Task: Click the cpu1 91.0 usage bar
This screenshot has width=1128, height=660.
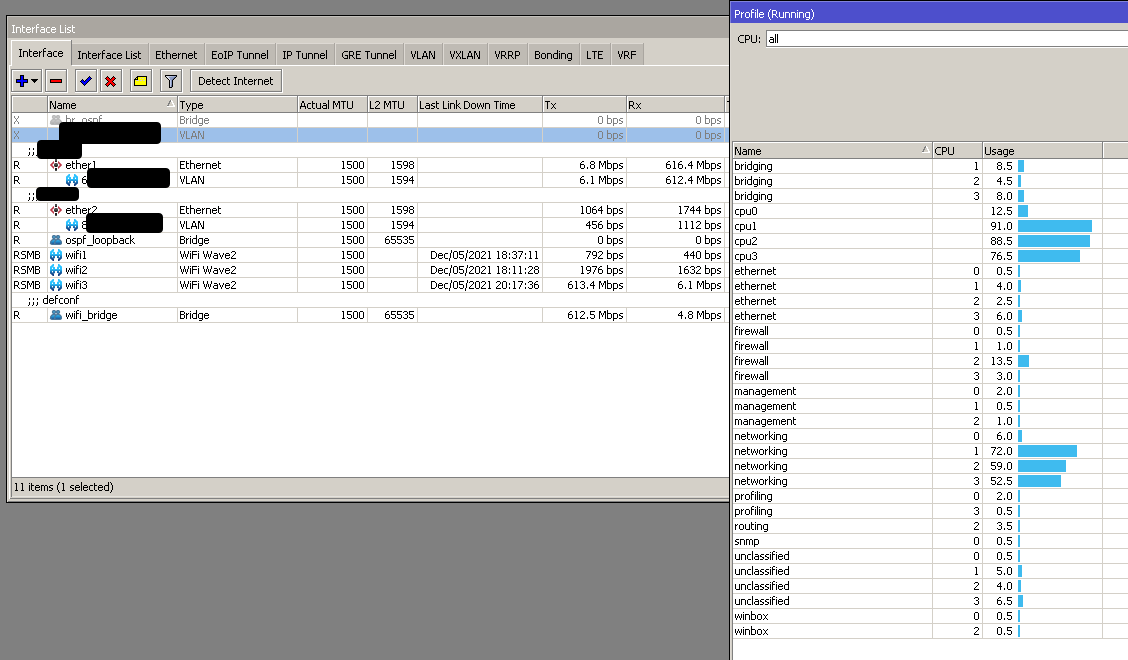Action: tap(1055, 226)
